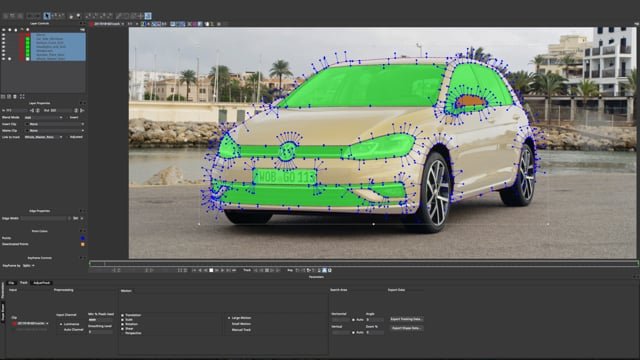Viewport: 640px width, 360px height.
Task: Go to the first frame of the clip
Action: tap(193, 270)
